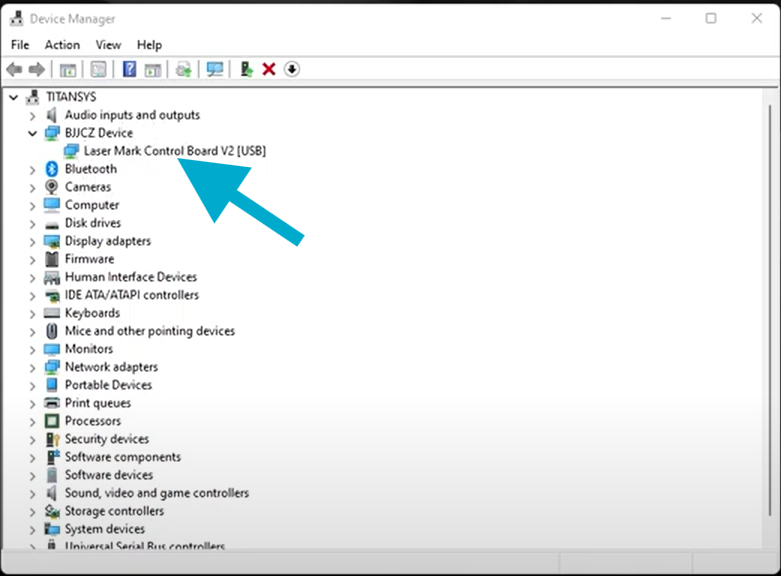Click Scan for hardware changes monitor icon

click(215, 69)
